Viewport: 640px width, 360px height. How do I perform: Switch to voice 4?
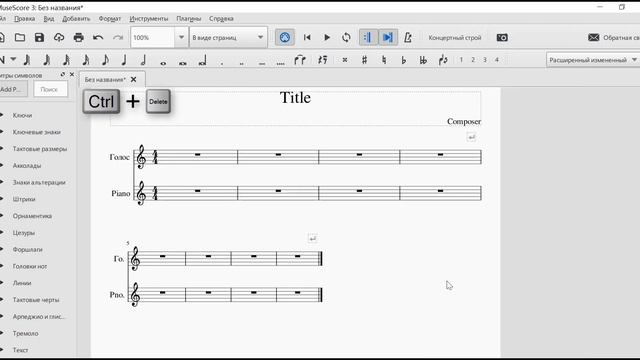497,60
